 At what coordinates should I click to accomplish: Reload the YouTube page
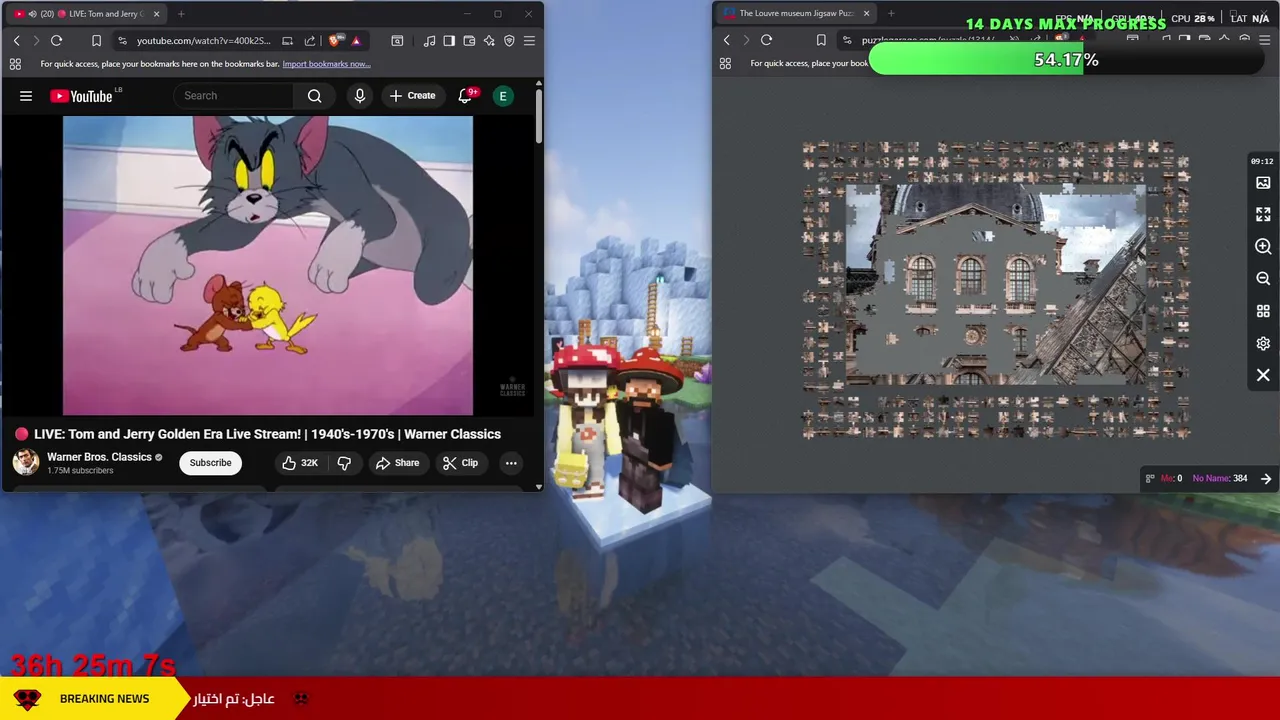coord(56,41)
